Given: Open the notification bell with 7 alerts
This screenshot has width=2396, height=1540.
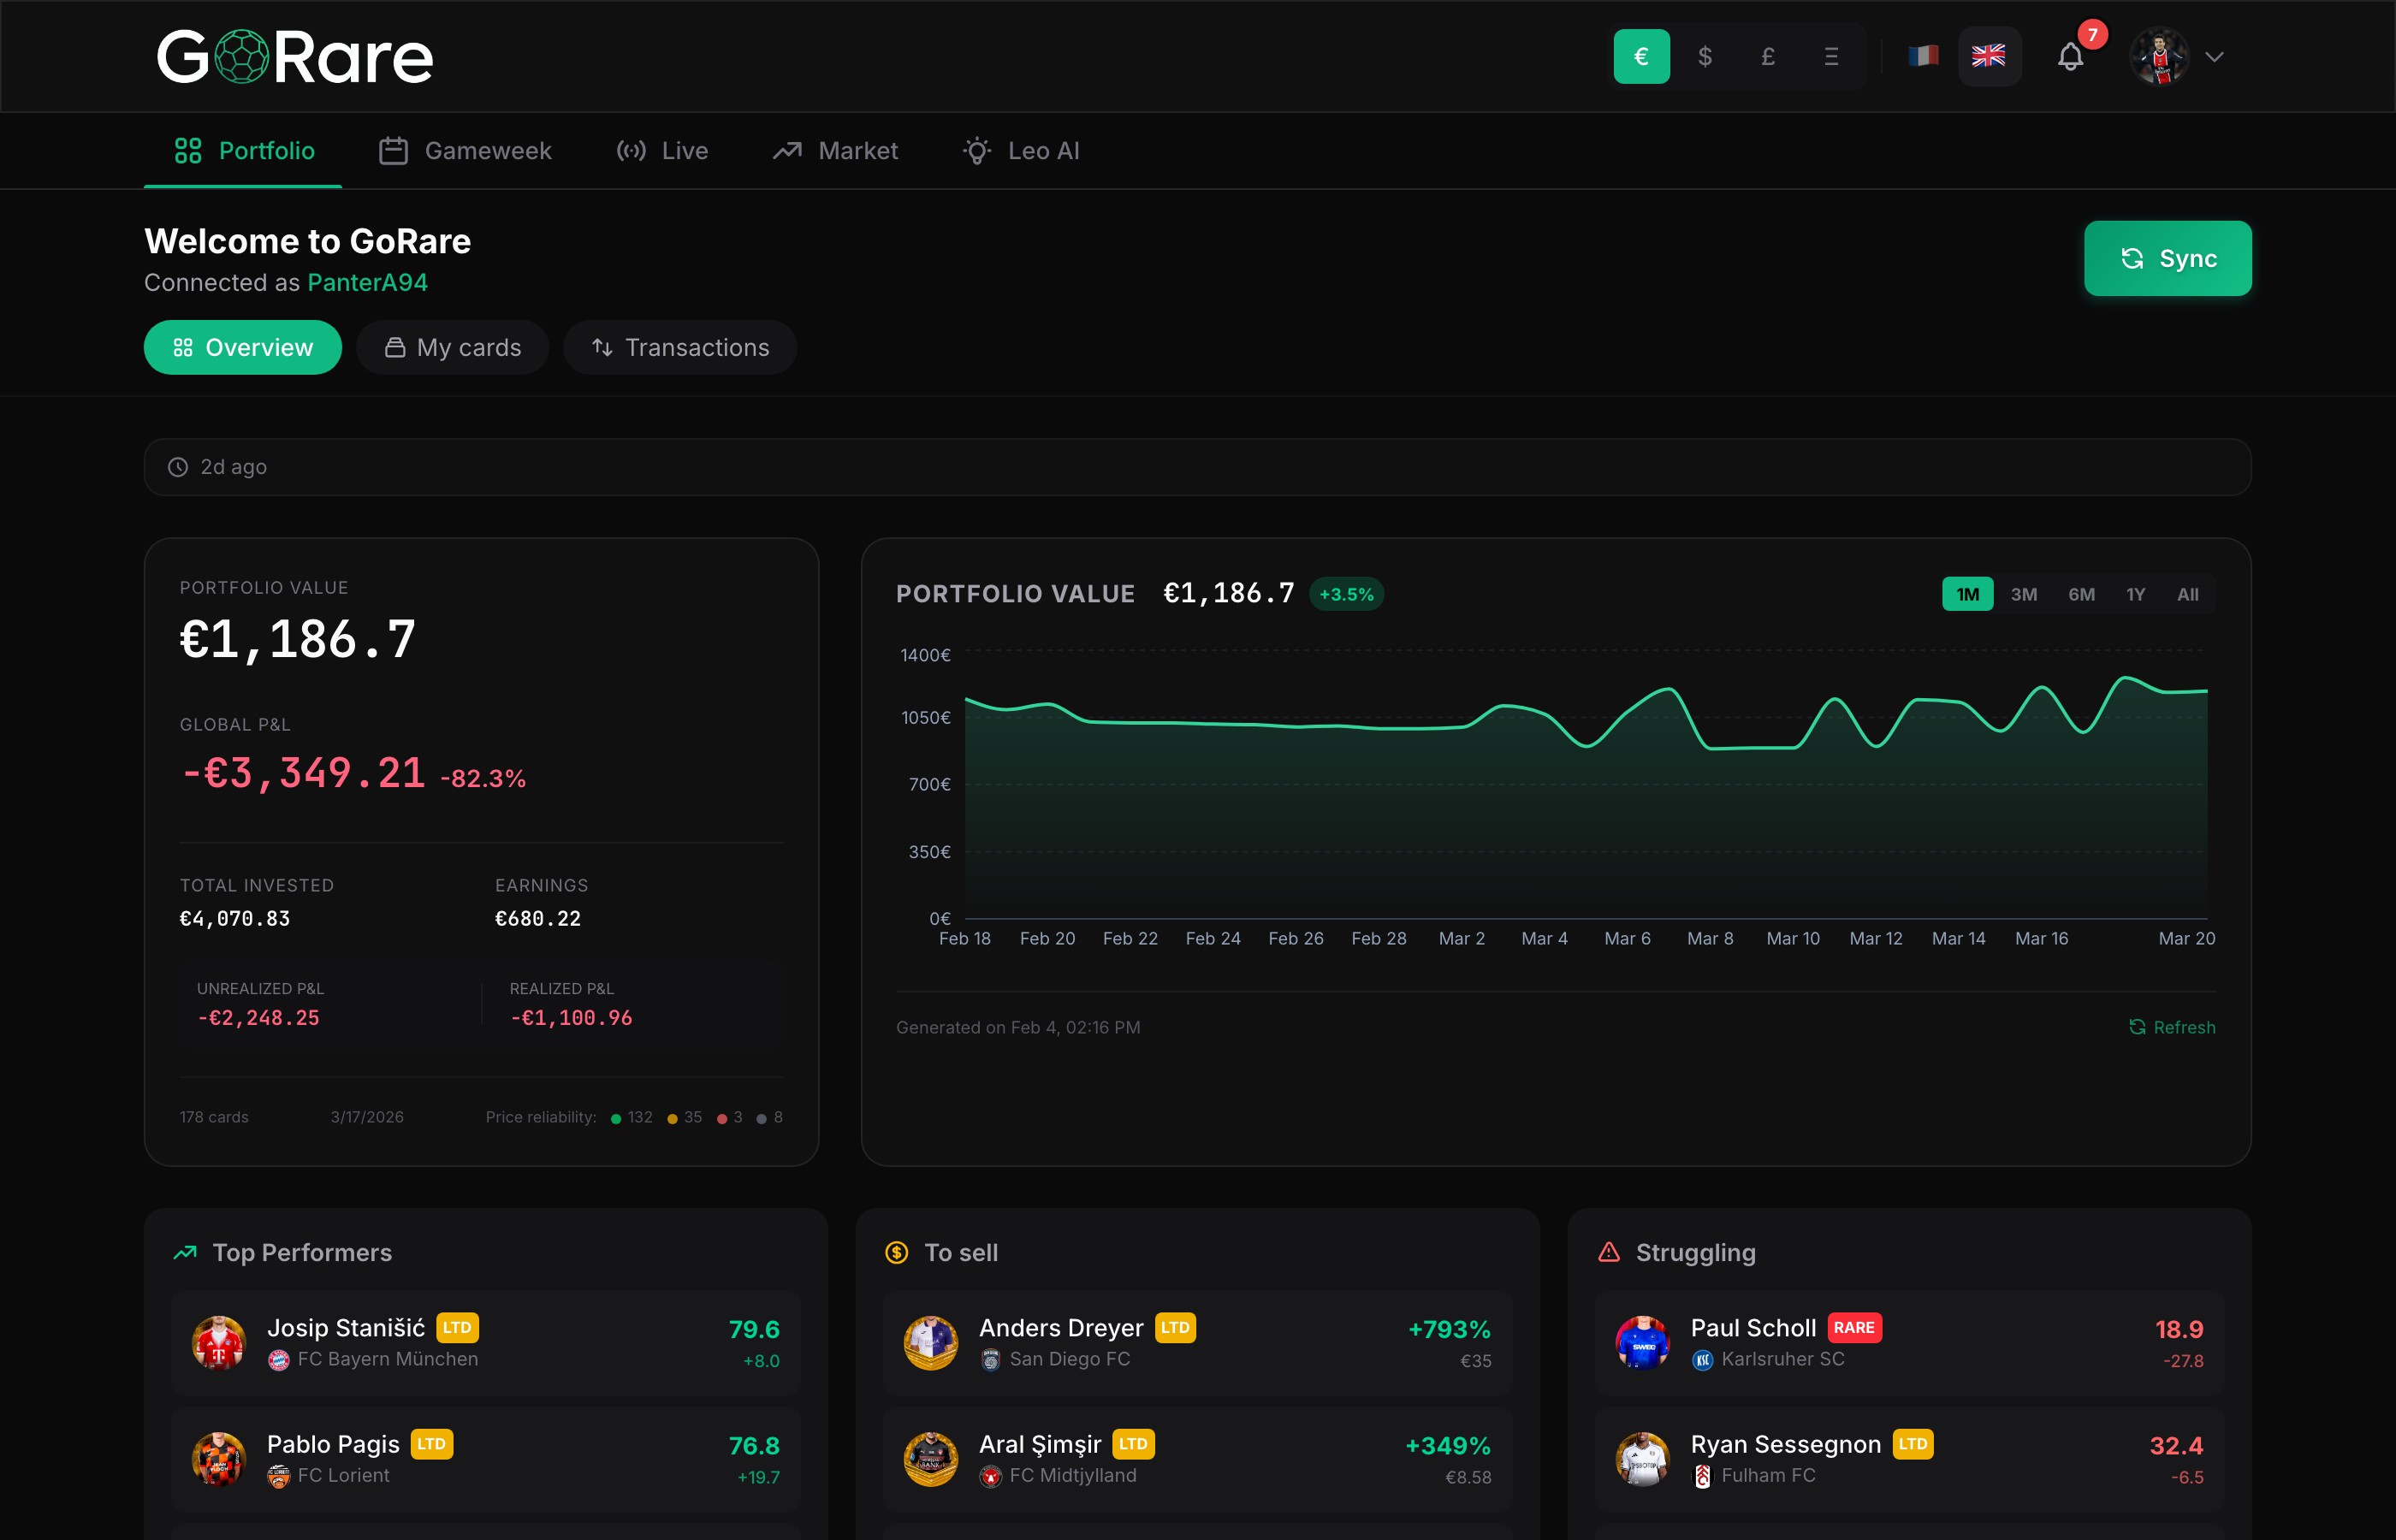Looking at the screenshot, I should [2070, 57].
